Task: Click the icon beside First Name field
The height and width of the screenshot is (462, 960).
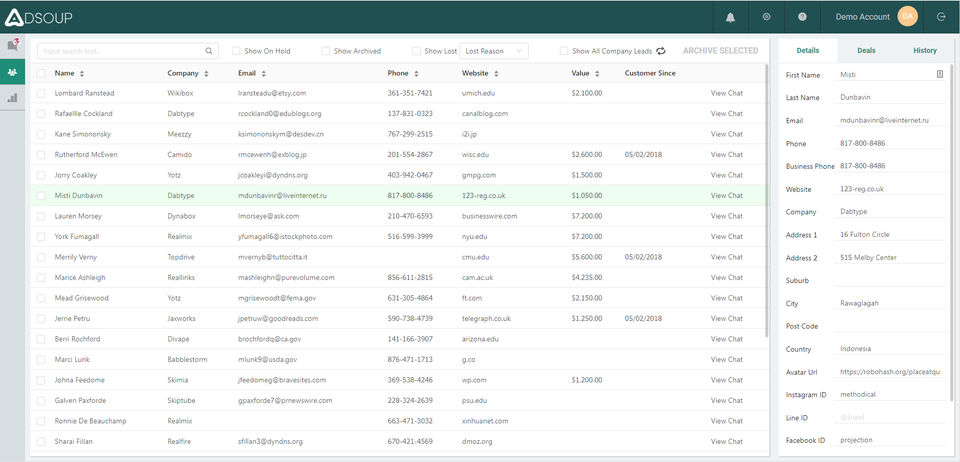Action: coord(940,74)
